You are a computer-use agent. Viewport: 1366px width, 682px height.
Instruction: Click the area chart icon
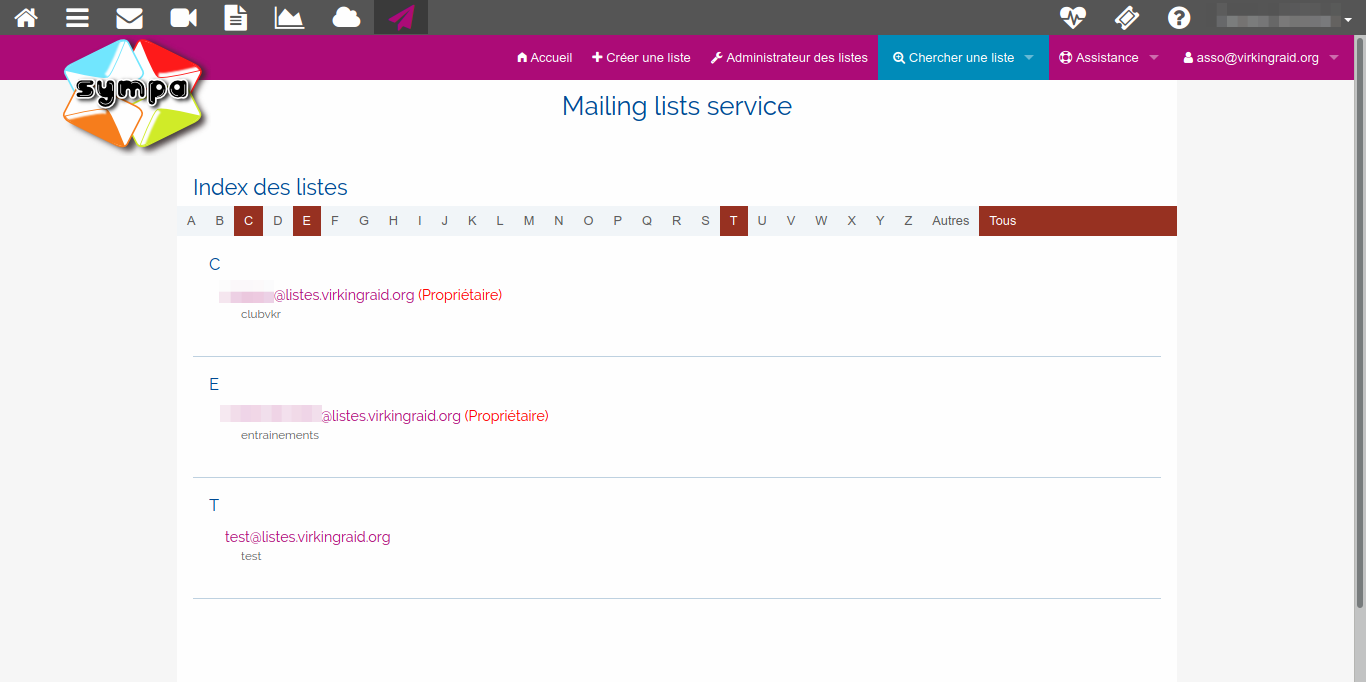click(289, 17)
